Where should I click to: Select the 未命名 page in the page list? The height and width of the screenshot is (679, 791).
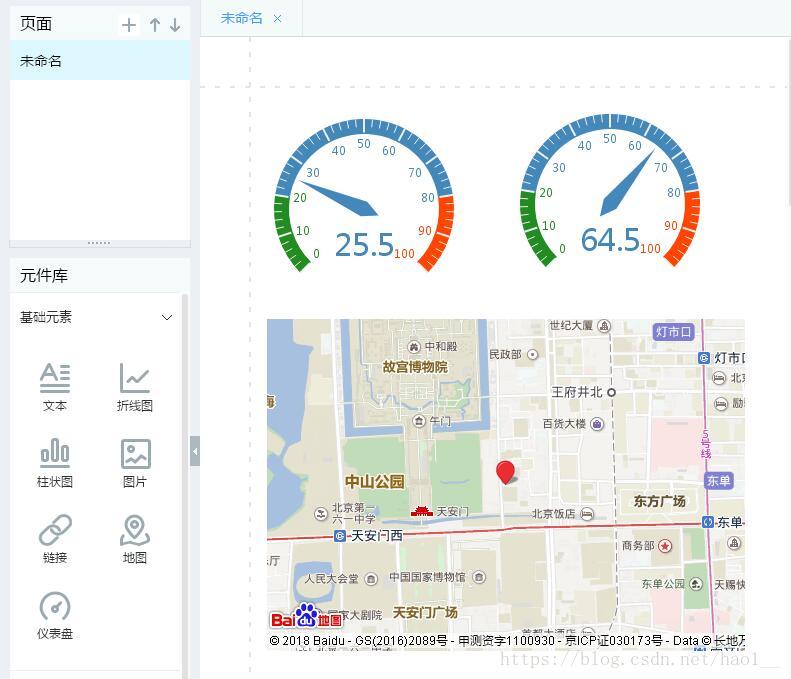[100, 61]
